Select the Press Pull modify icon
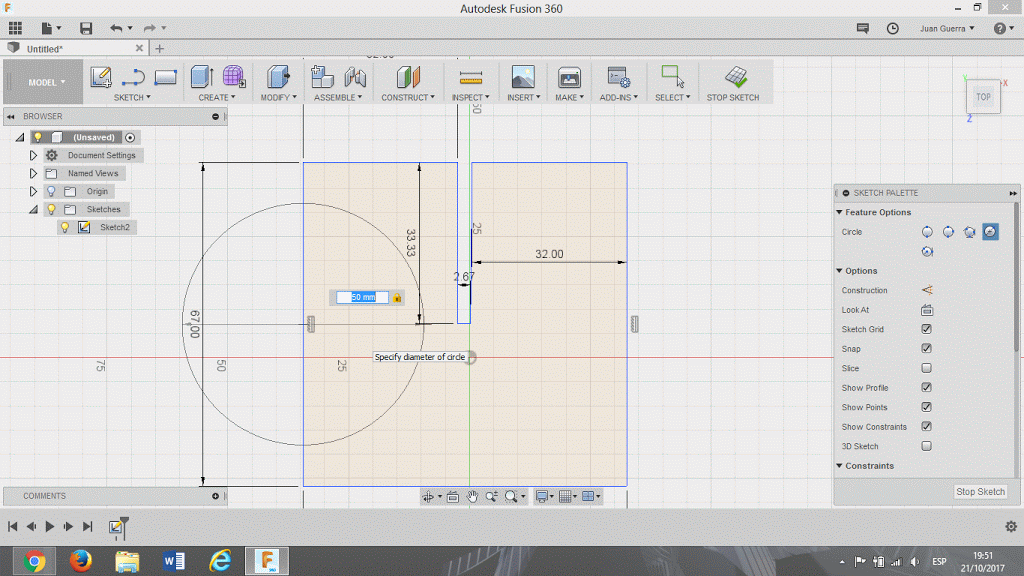The height and width of the screenshot is (576, 1024). 277,78
